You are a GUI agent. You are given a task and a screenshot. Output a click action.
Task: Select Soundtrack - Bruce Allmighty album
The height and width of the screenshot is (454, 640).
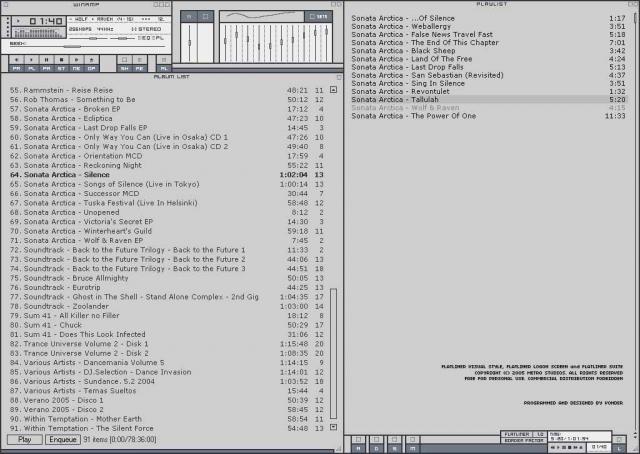point(167,278)
